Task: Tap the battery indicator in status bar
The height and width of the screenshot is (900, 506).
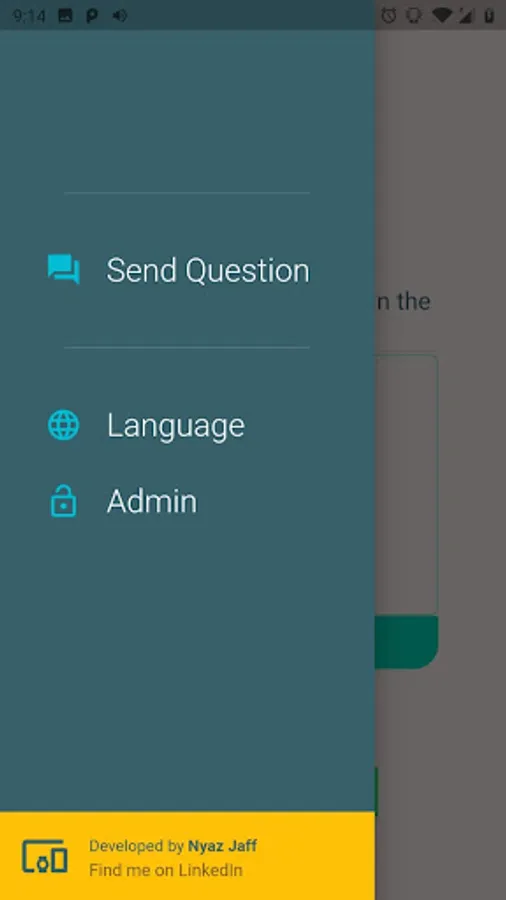Action: click(x=489, y=15)
